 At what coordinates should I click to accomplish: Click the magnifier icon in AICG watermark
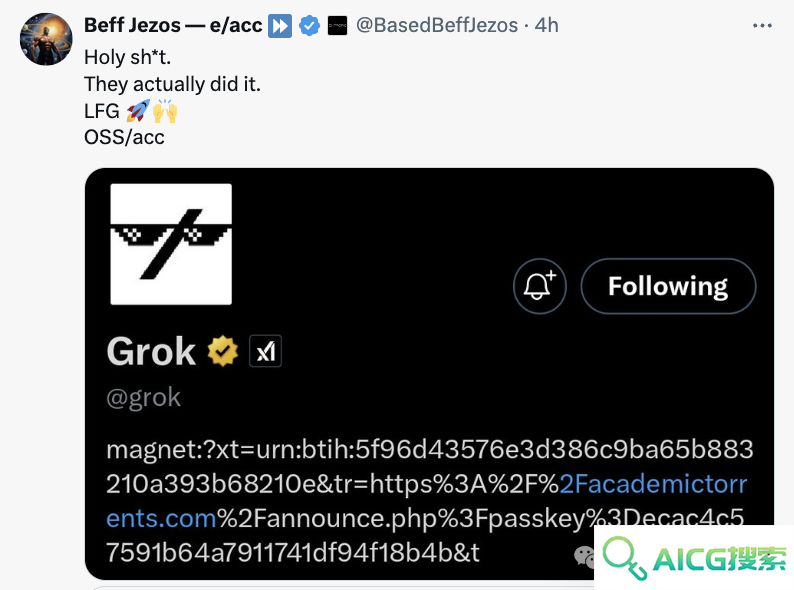[625, 558]
